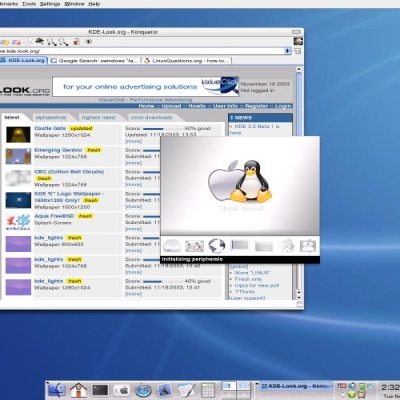Screen dimensions: 400x400
Task: Click the Think Ahead penguin splash image
Action: click(240, 185)
